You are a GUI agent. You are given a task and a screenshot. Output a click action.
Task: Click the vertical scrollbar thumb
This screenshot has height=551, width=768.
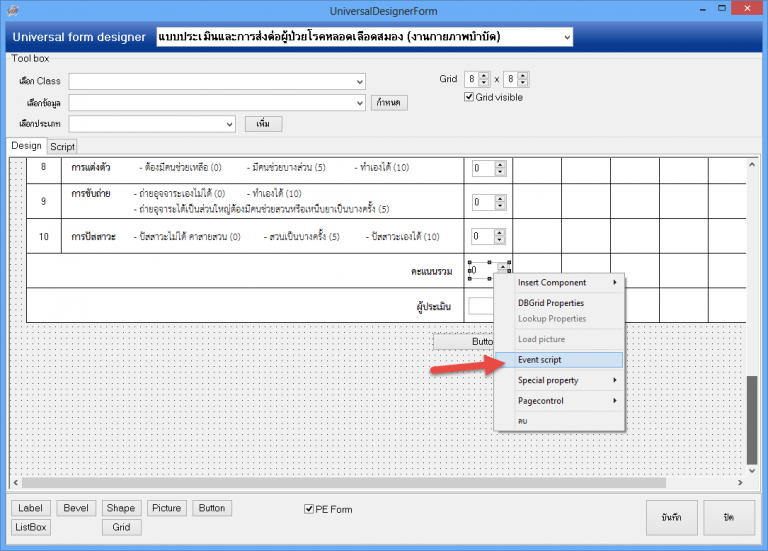coord(752,420)
